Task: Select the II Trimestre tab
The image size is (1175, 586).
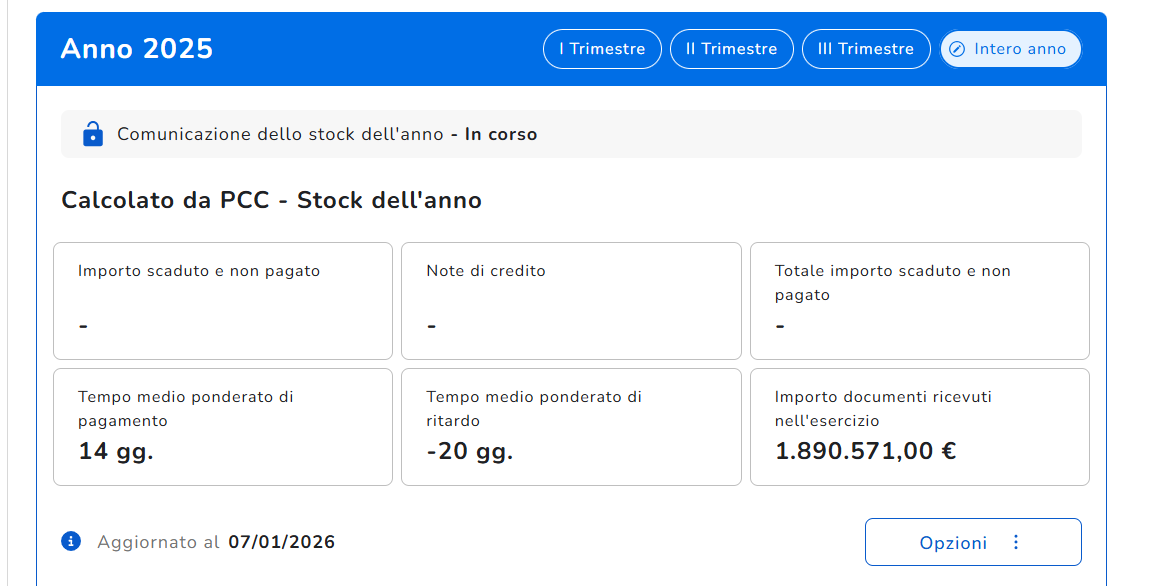Action: point(731,49)
